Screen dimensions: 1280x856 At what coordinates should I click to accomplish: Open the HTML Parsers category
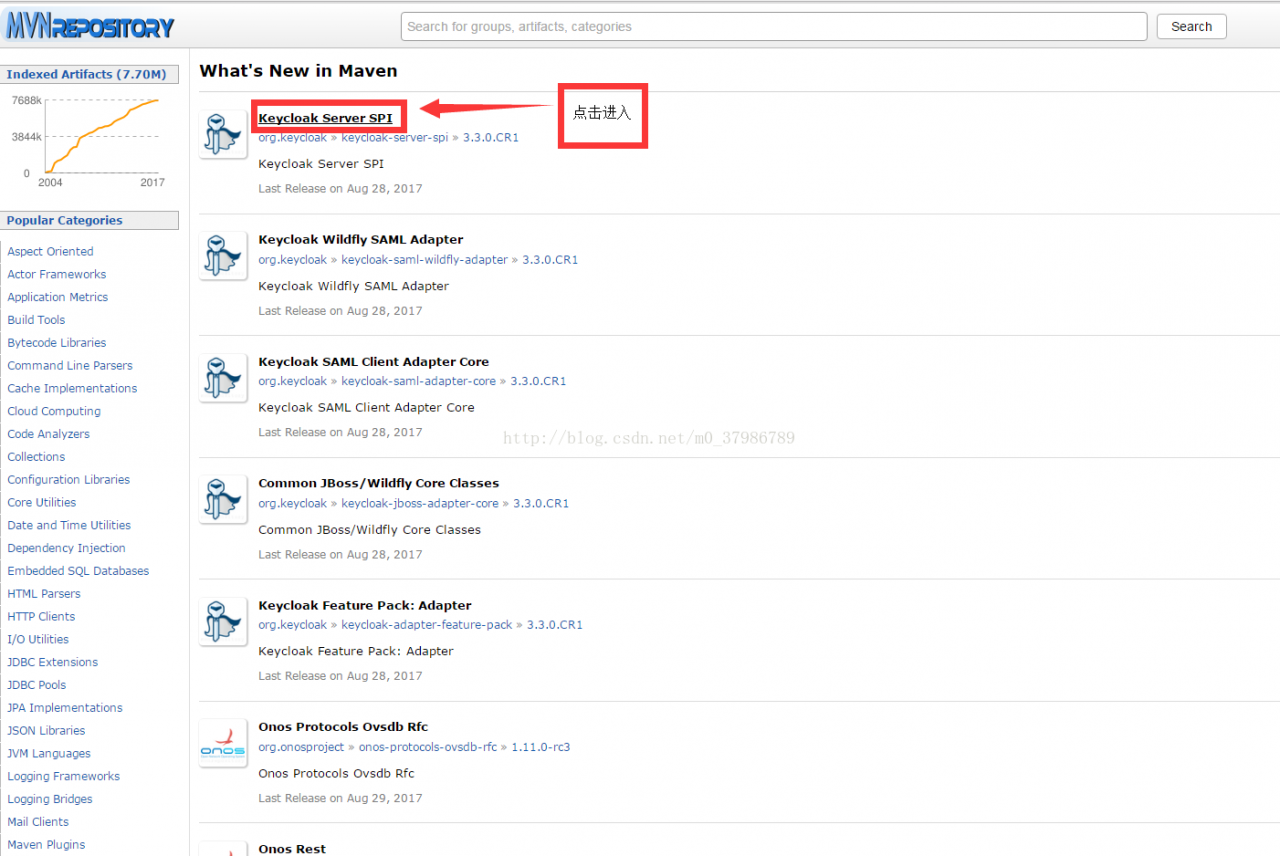coord(44,594)
